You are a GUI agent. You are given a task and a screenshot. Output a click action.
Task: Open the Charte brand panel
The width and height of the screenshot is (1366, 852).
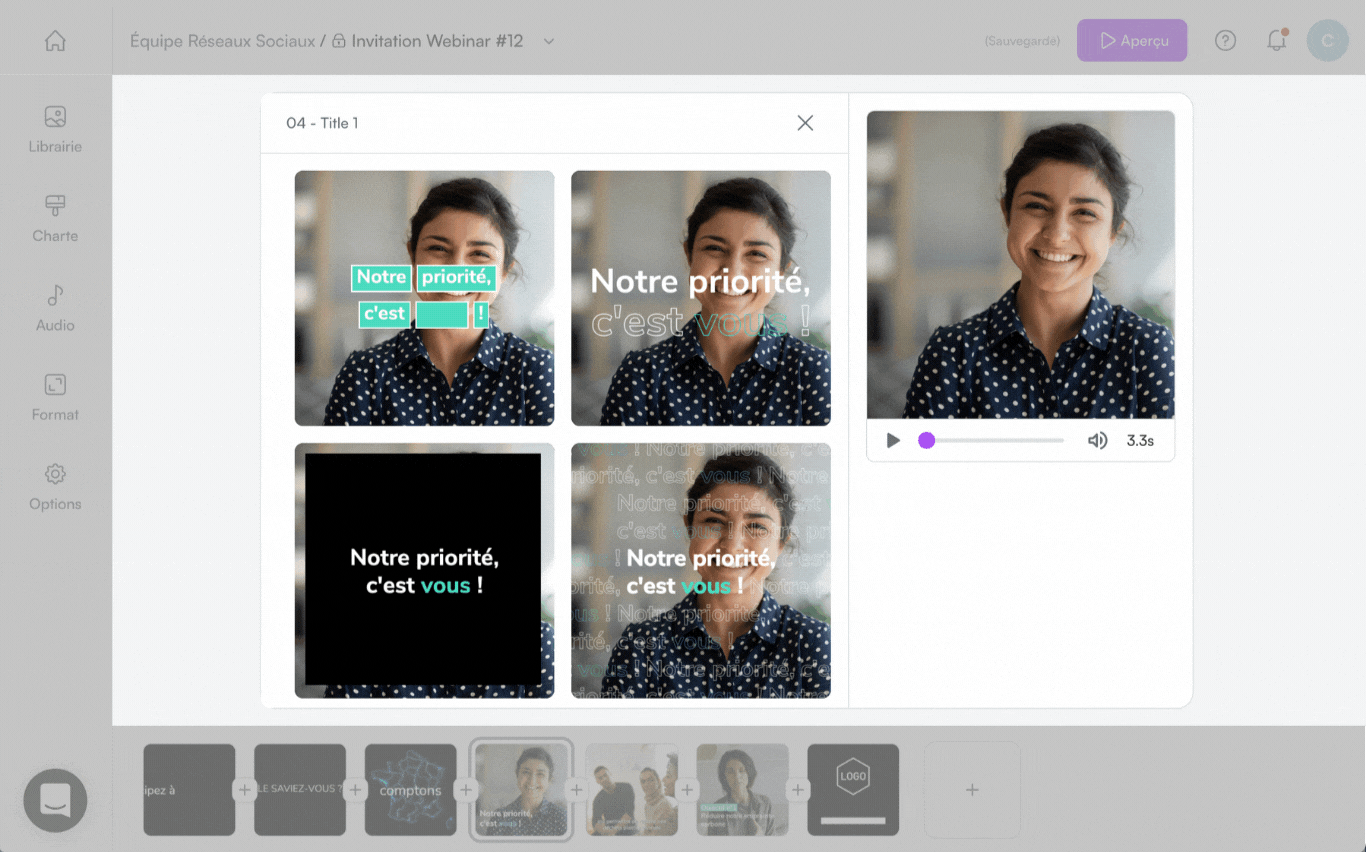pyautogui.click(x=55, y=219)
